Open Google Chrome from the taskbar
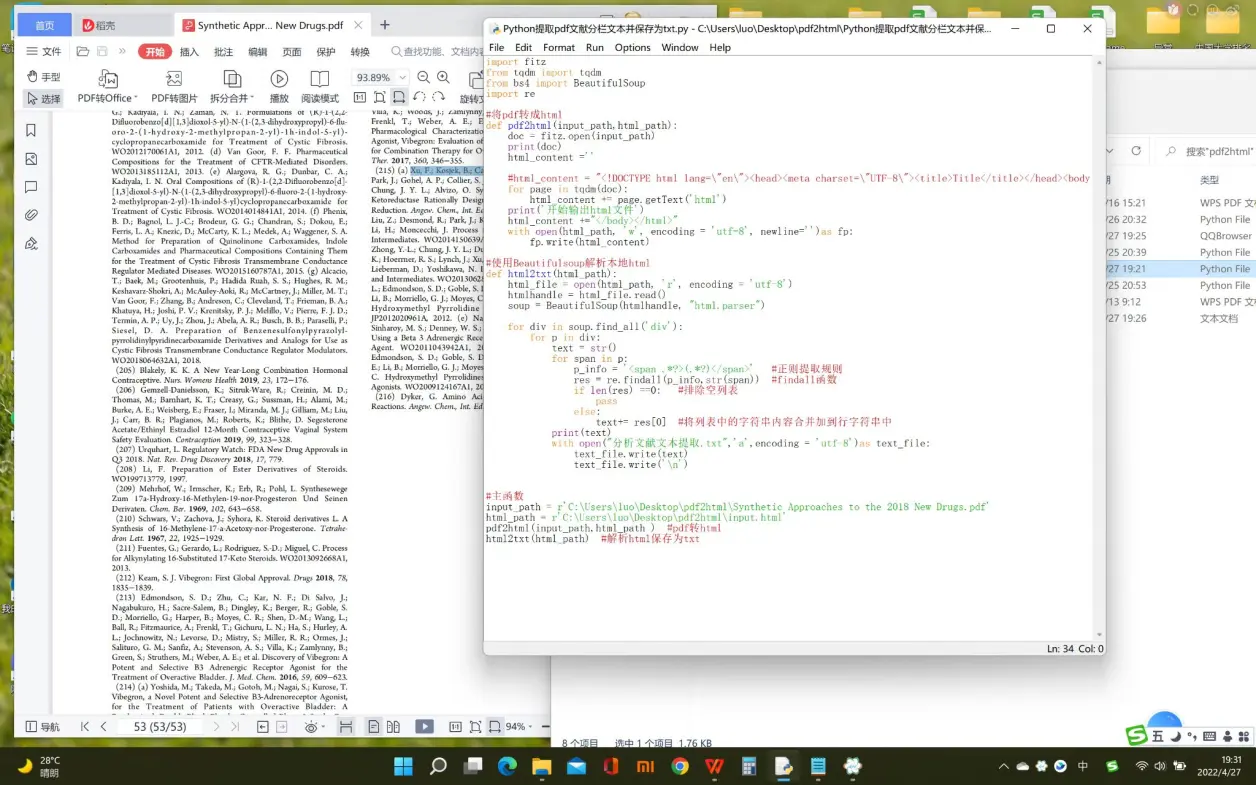This screenshot has width=1256, height=785. point(680,767)
